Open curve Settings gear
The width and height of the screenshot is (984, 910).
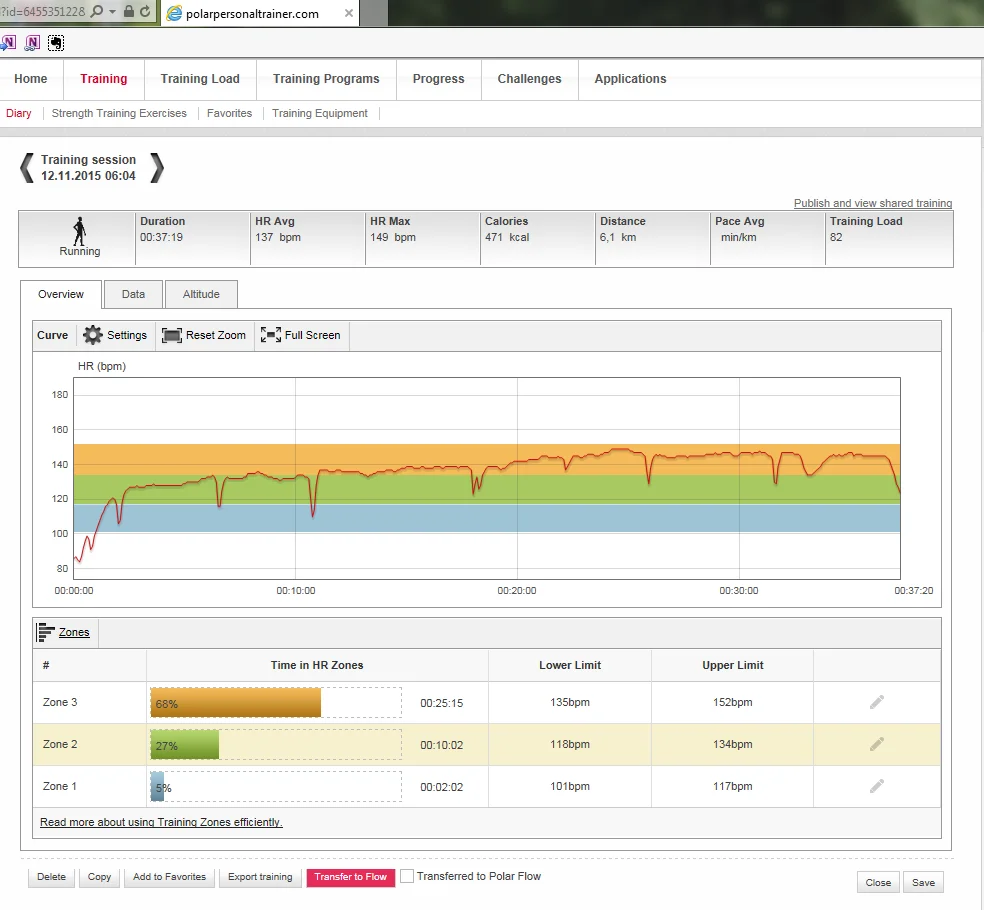coord(93,335)
